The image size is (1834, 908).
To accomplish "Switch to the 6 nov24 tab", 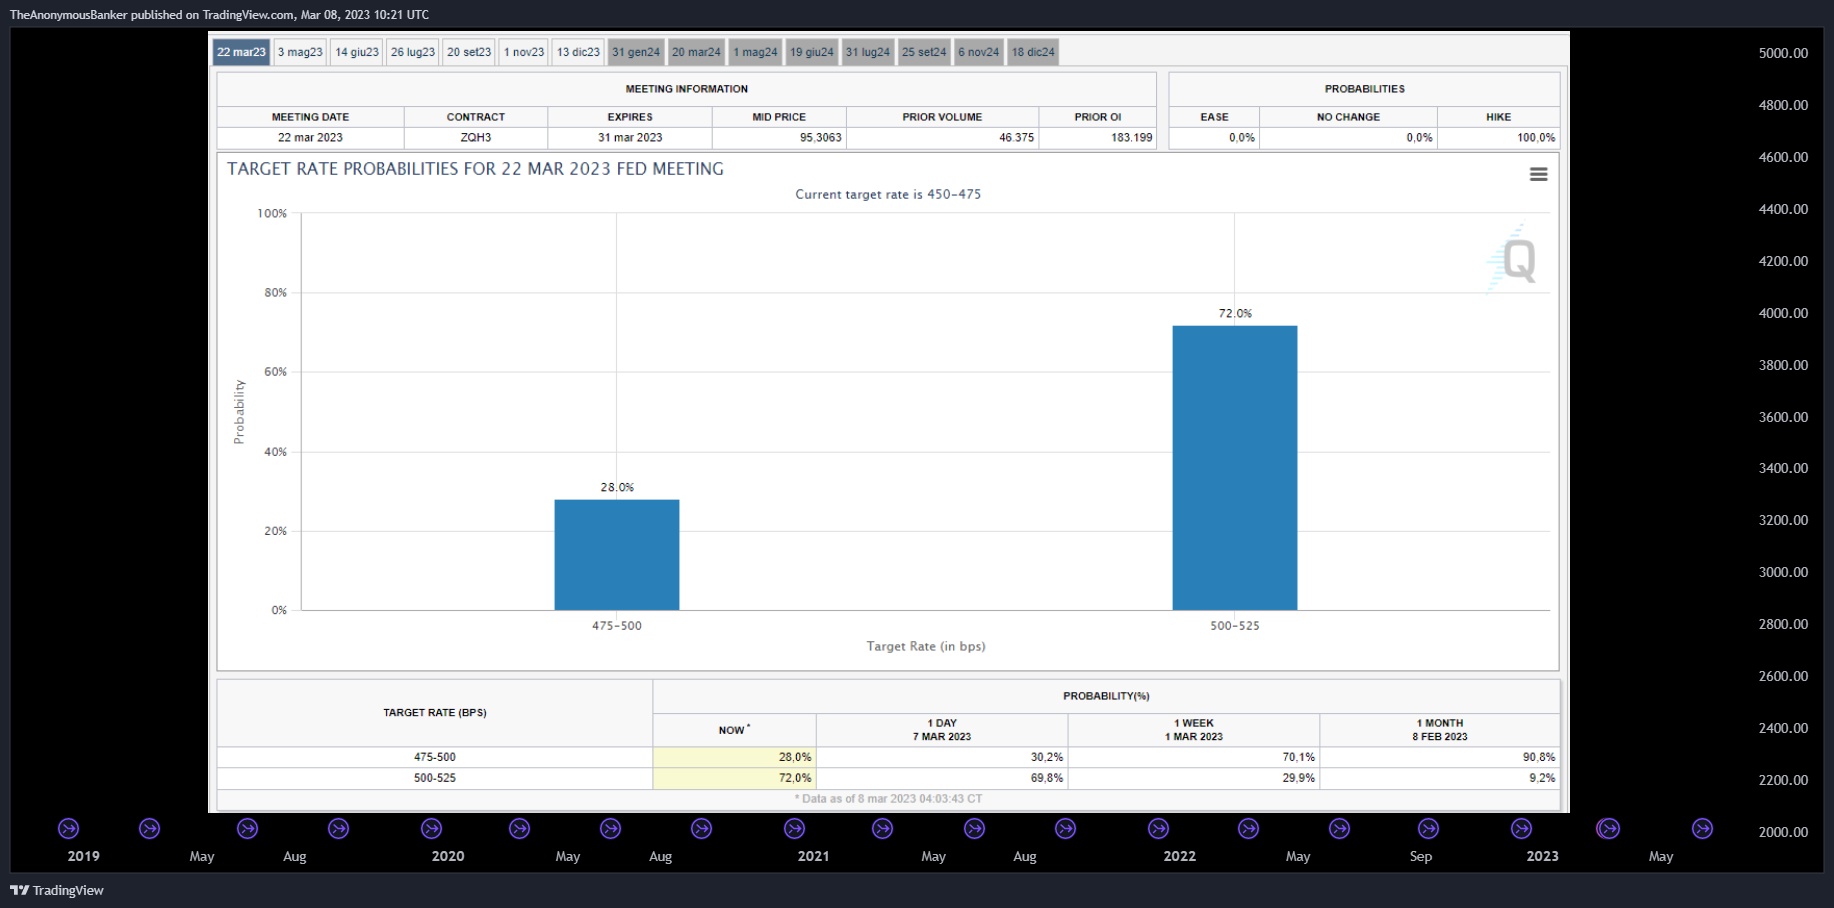I will coord(978,52).
